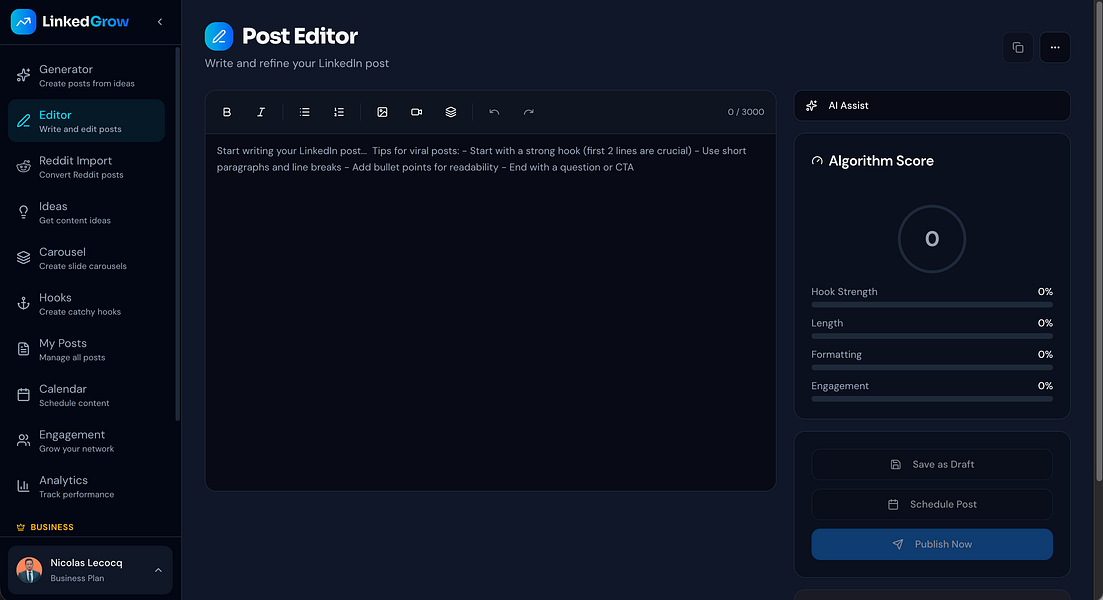The width and height of the screenshot is (1103, 600).
Task: Click the page vertical scrollbar
Action: click(x=1099, y=241)
